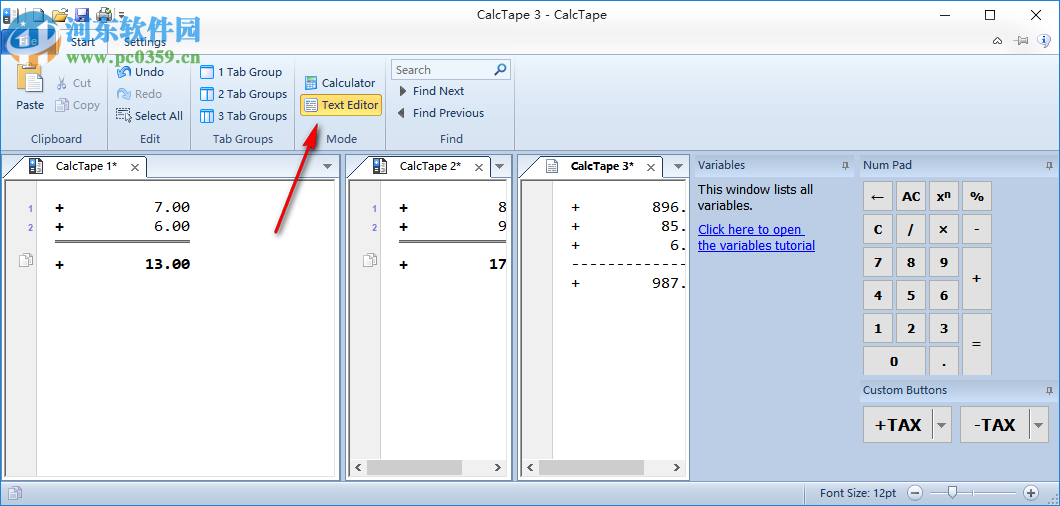Switch to 2 Tab Groups layout

pos(243,94)
